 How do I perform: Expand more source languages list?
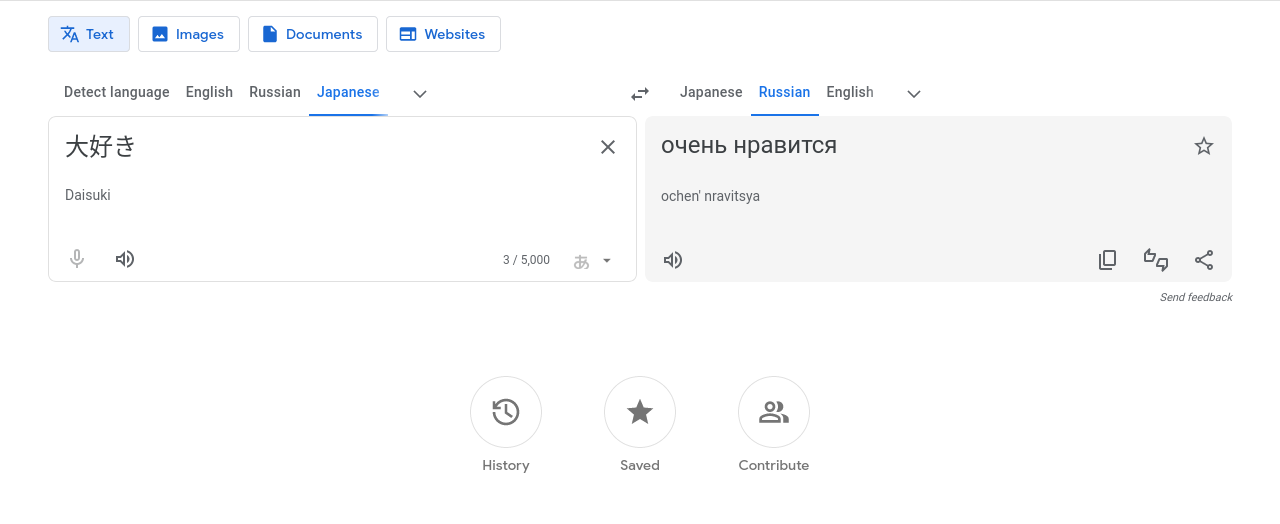420,93
